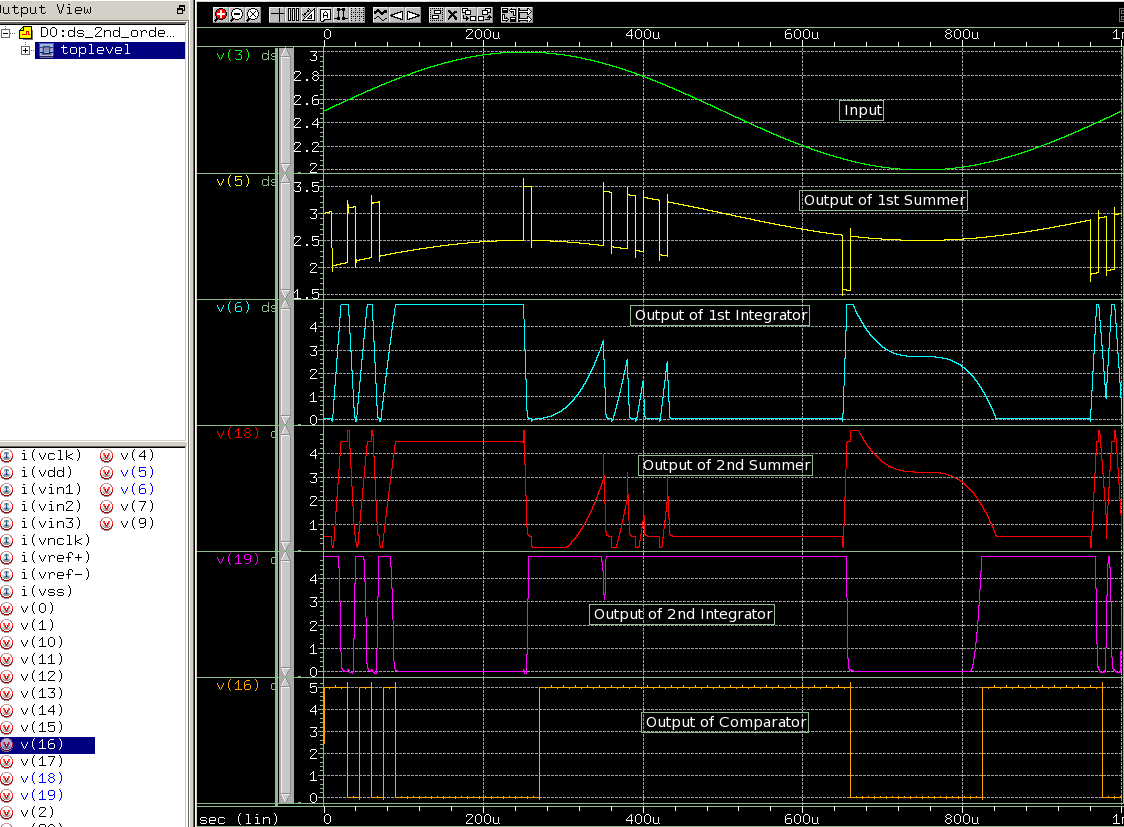The height and width of the screenshot is (827, 1124).
Task: Click the right arrow next icon
Action: 413,15
